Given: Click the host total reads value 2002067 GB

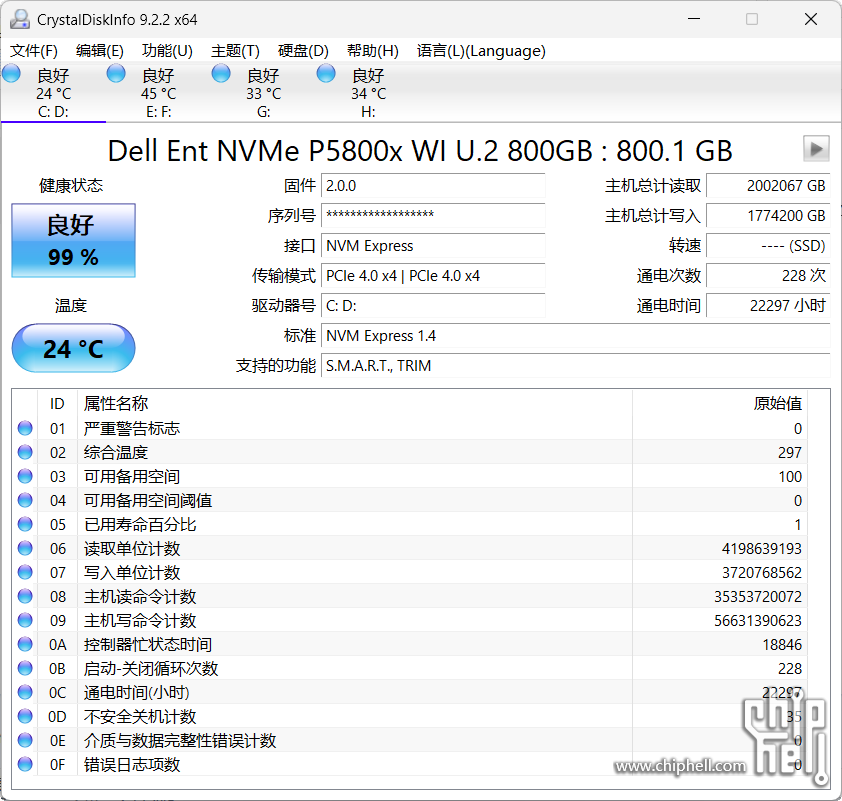Looking at the screenshot, I should [768, 186].
